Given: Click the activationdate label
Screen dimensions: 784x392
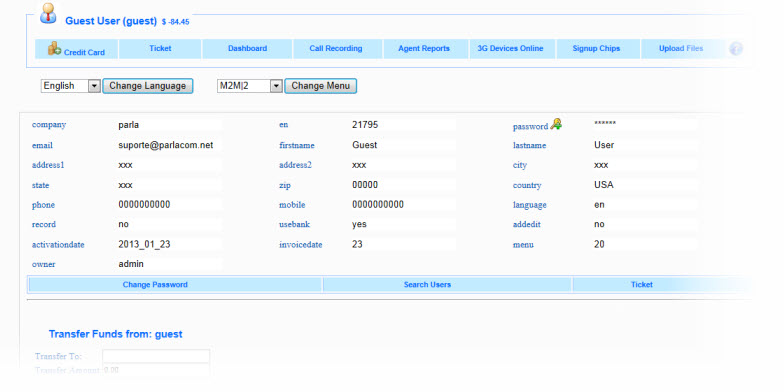Looking at the screenshot, I should [x=58, y=244].
